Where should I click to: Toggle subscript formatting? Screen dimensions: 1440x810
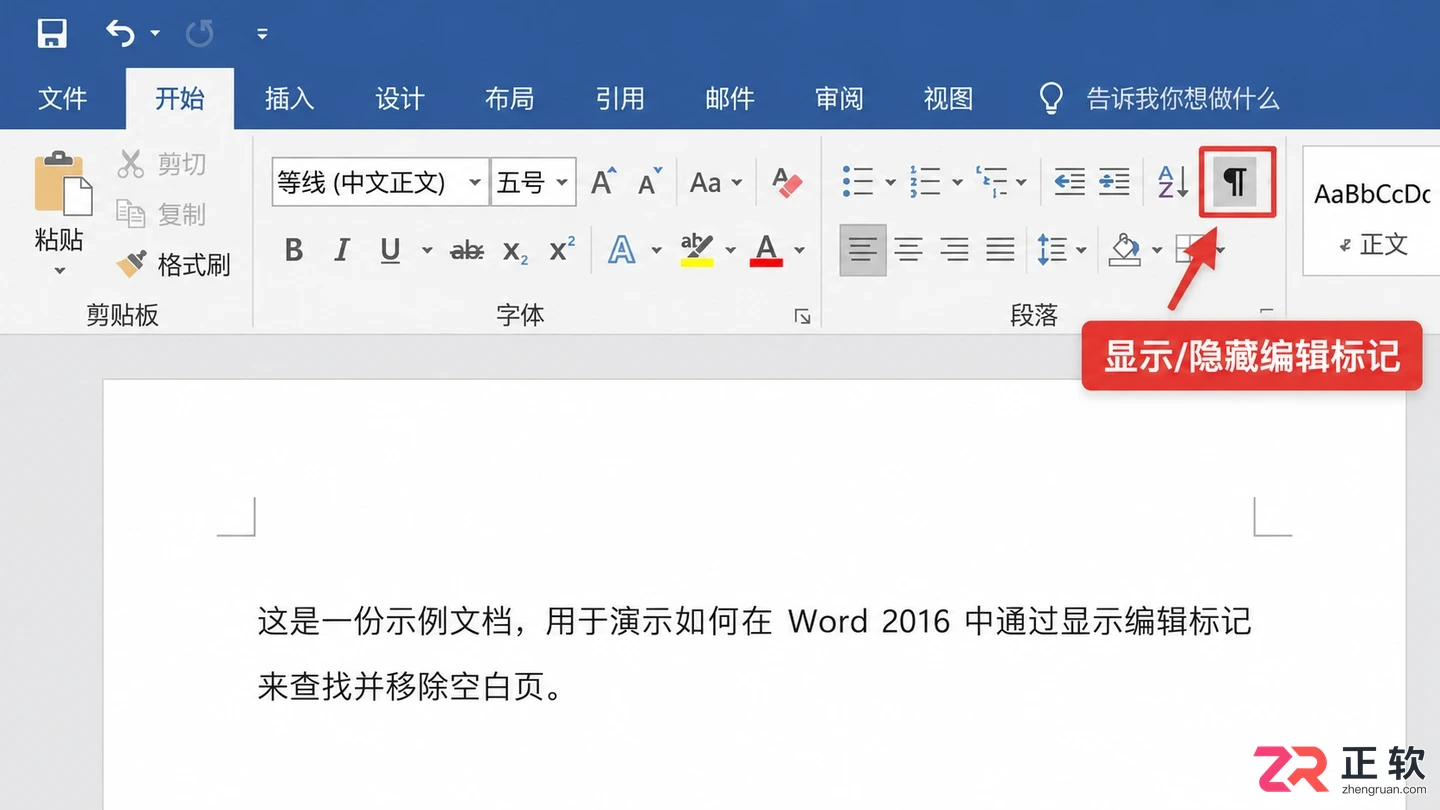tap(515, 251)
